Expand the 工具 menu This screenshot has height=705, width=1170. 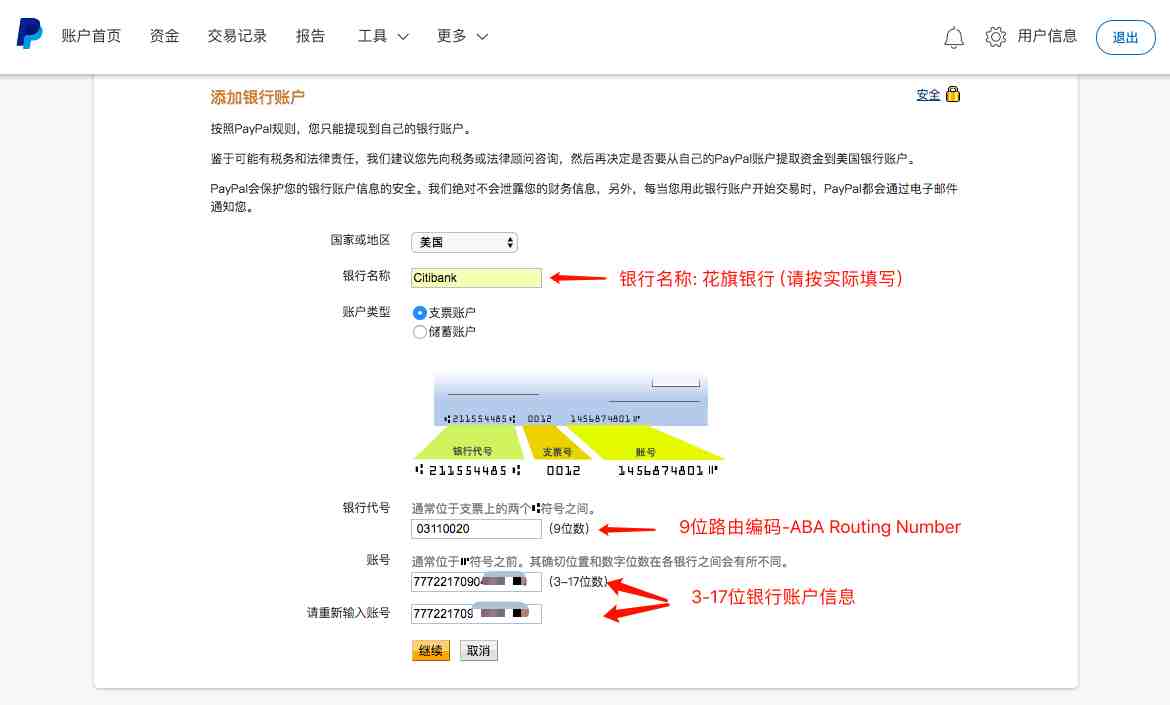[x=383, y=36]
